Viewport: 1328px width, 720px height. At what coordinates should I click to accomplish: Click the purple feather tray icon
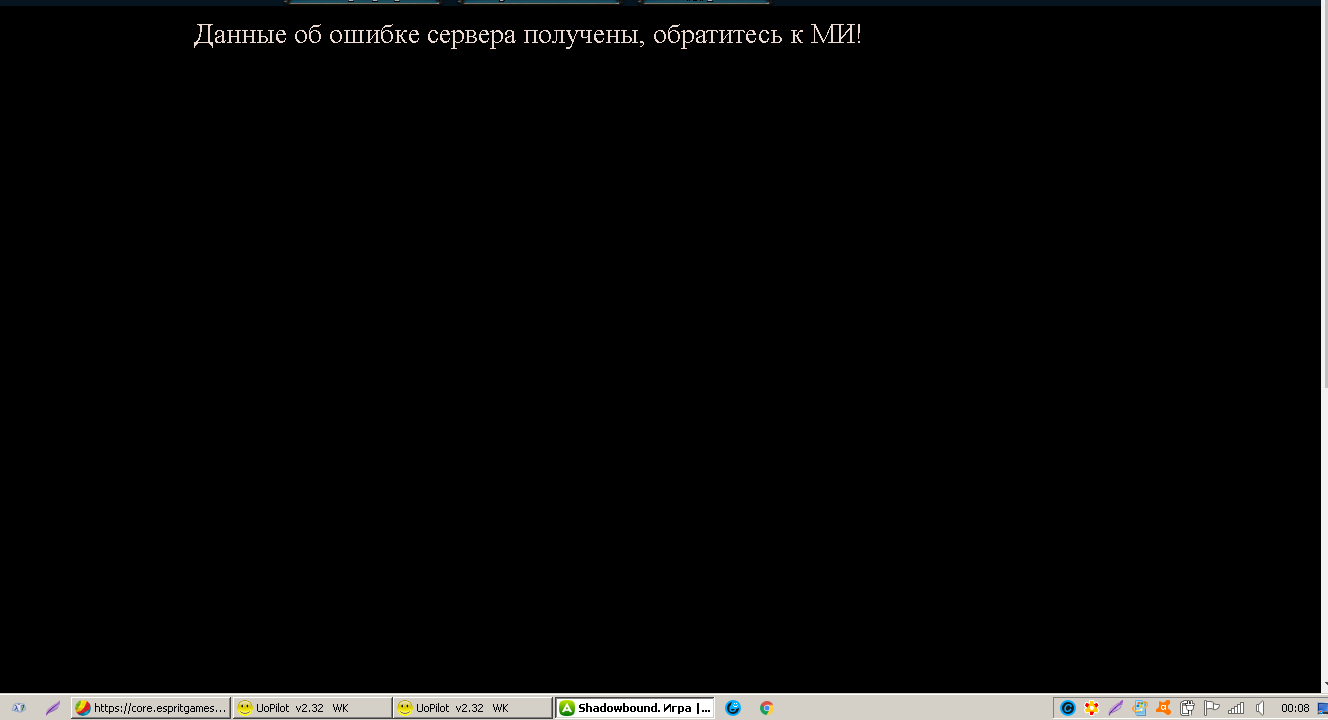1115,708
